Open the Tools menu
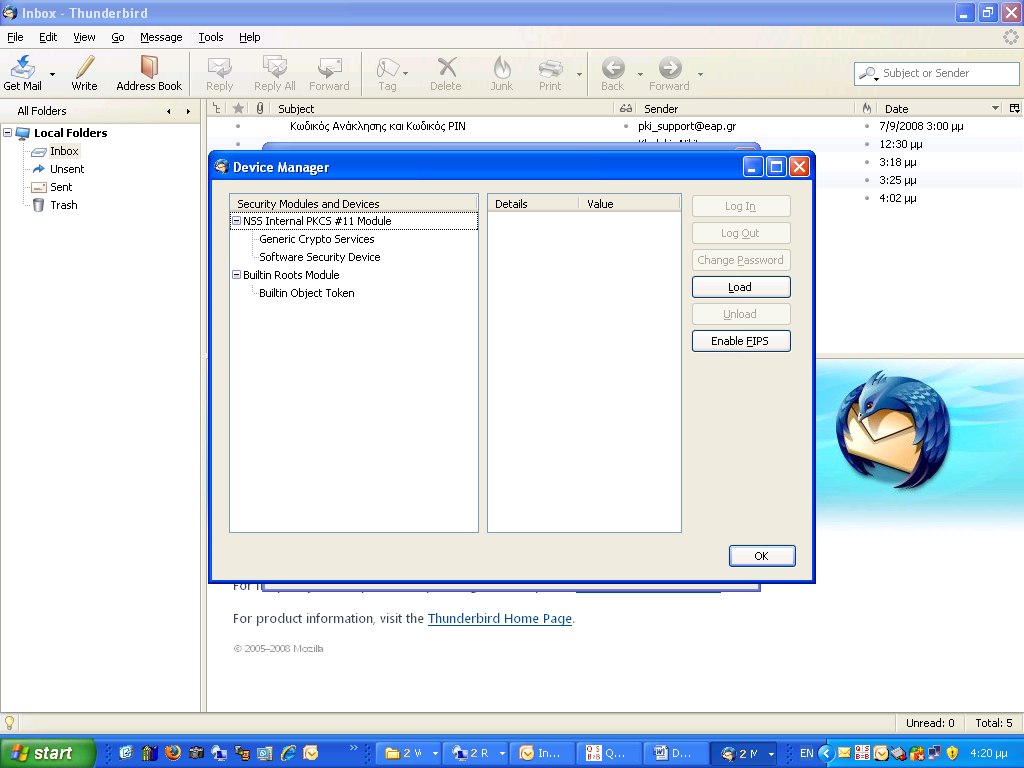Screen dimensions: 1024x768 (211, 37)
